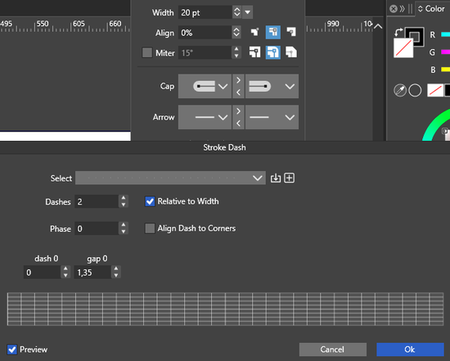Select the center stroke alignment icon
The width and height of the screenshot is (450, 361).
coord(273,32)
